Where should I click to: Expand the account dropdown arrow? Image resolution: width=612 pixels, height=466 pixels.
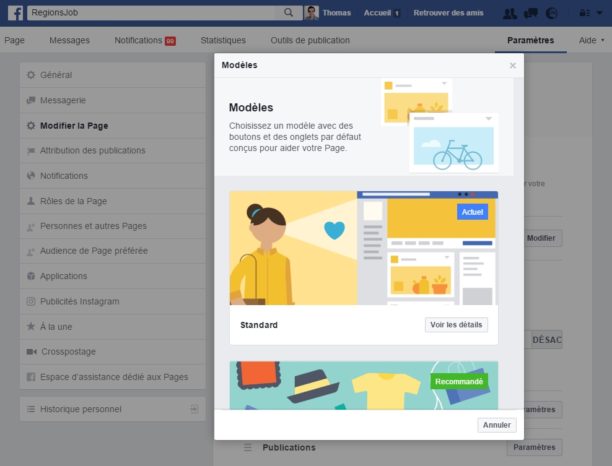coord(600,13)
